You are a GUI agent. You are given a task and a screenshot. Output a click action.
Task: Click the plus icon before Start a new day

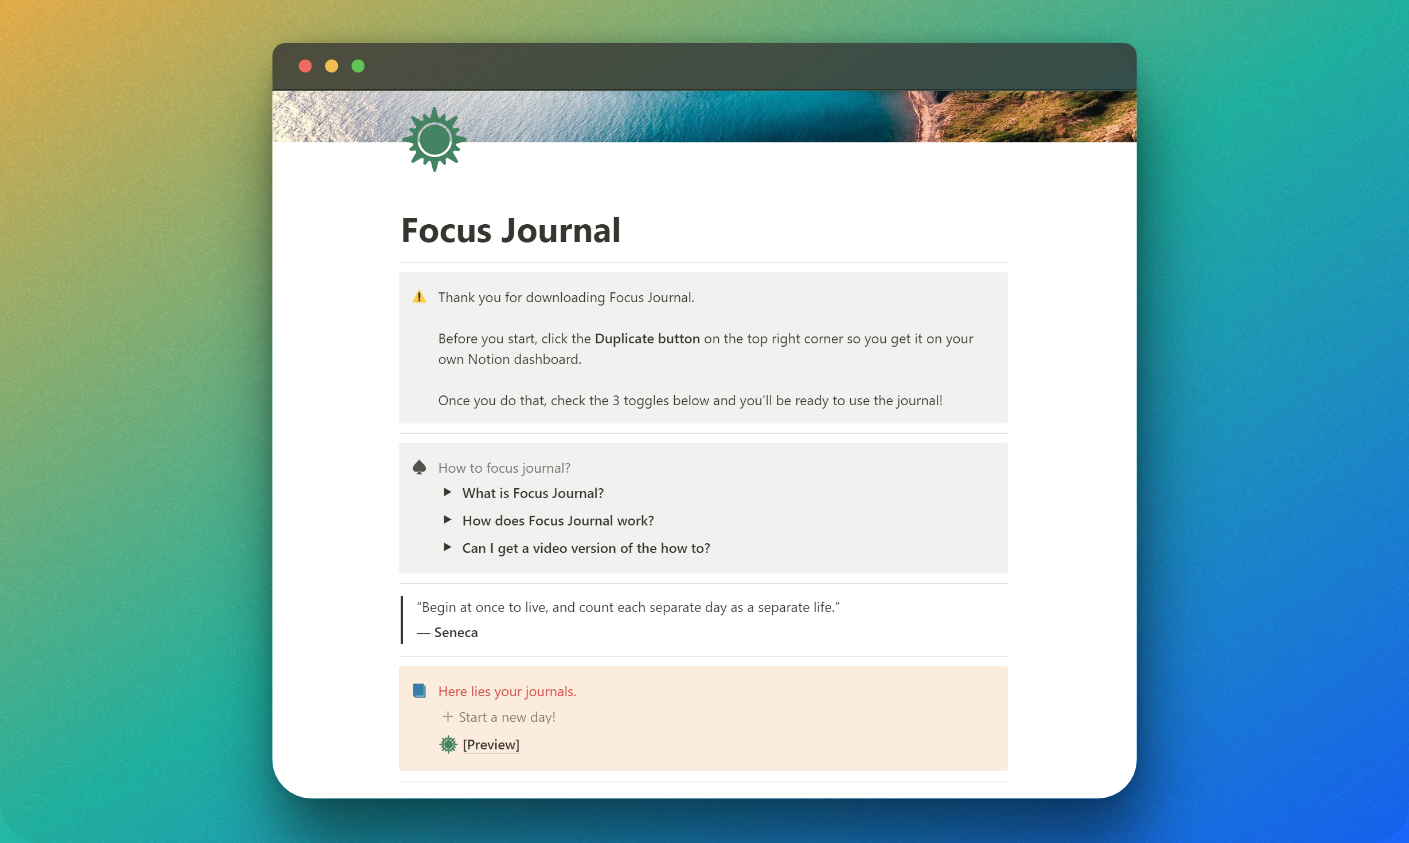pyautogui.click(x=447, y=717)
